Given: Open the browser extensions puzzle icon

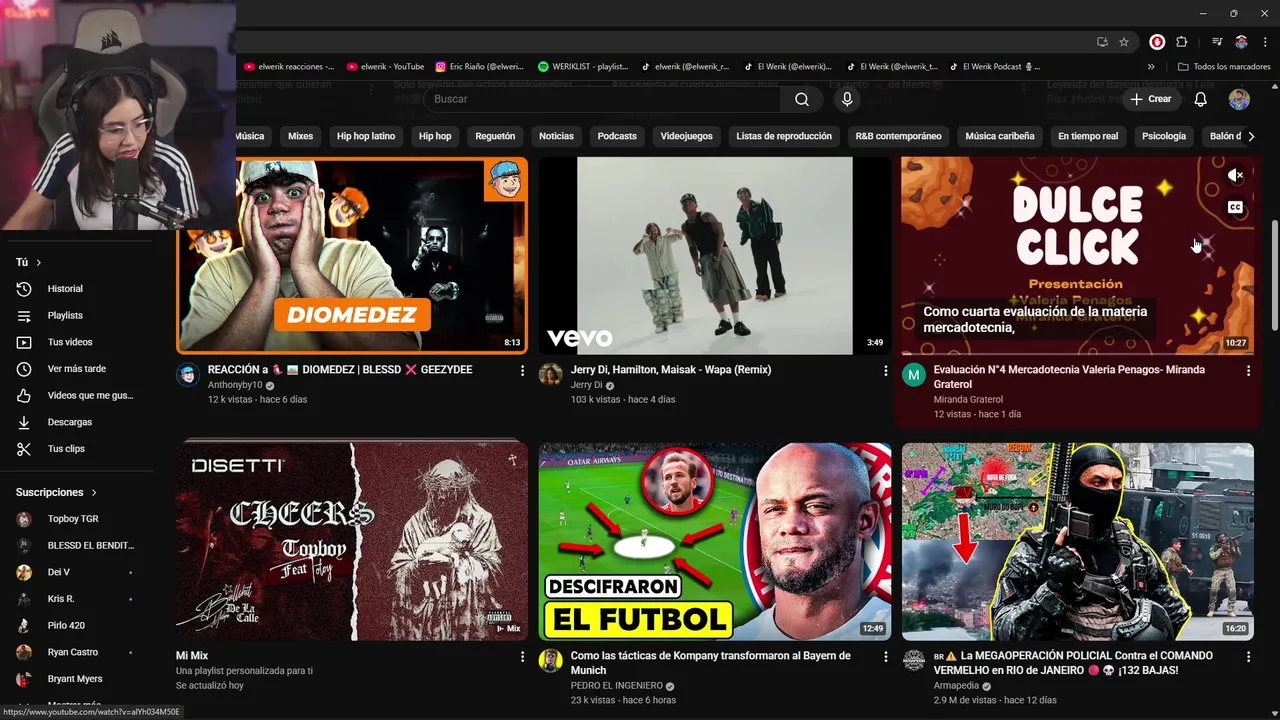Looking at the screenshot, I should (1182, 42).
